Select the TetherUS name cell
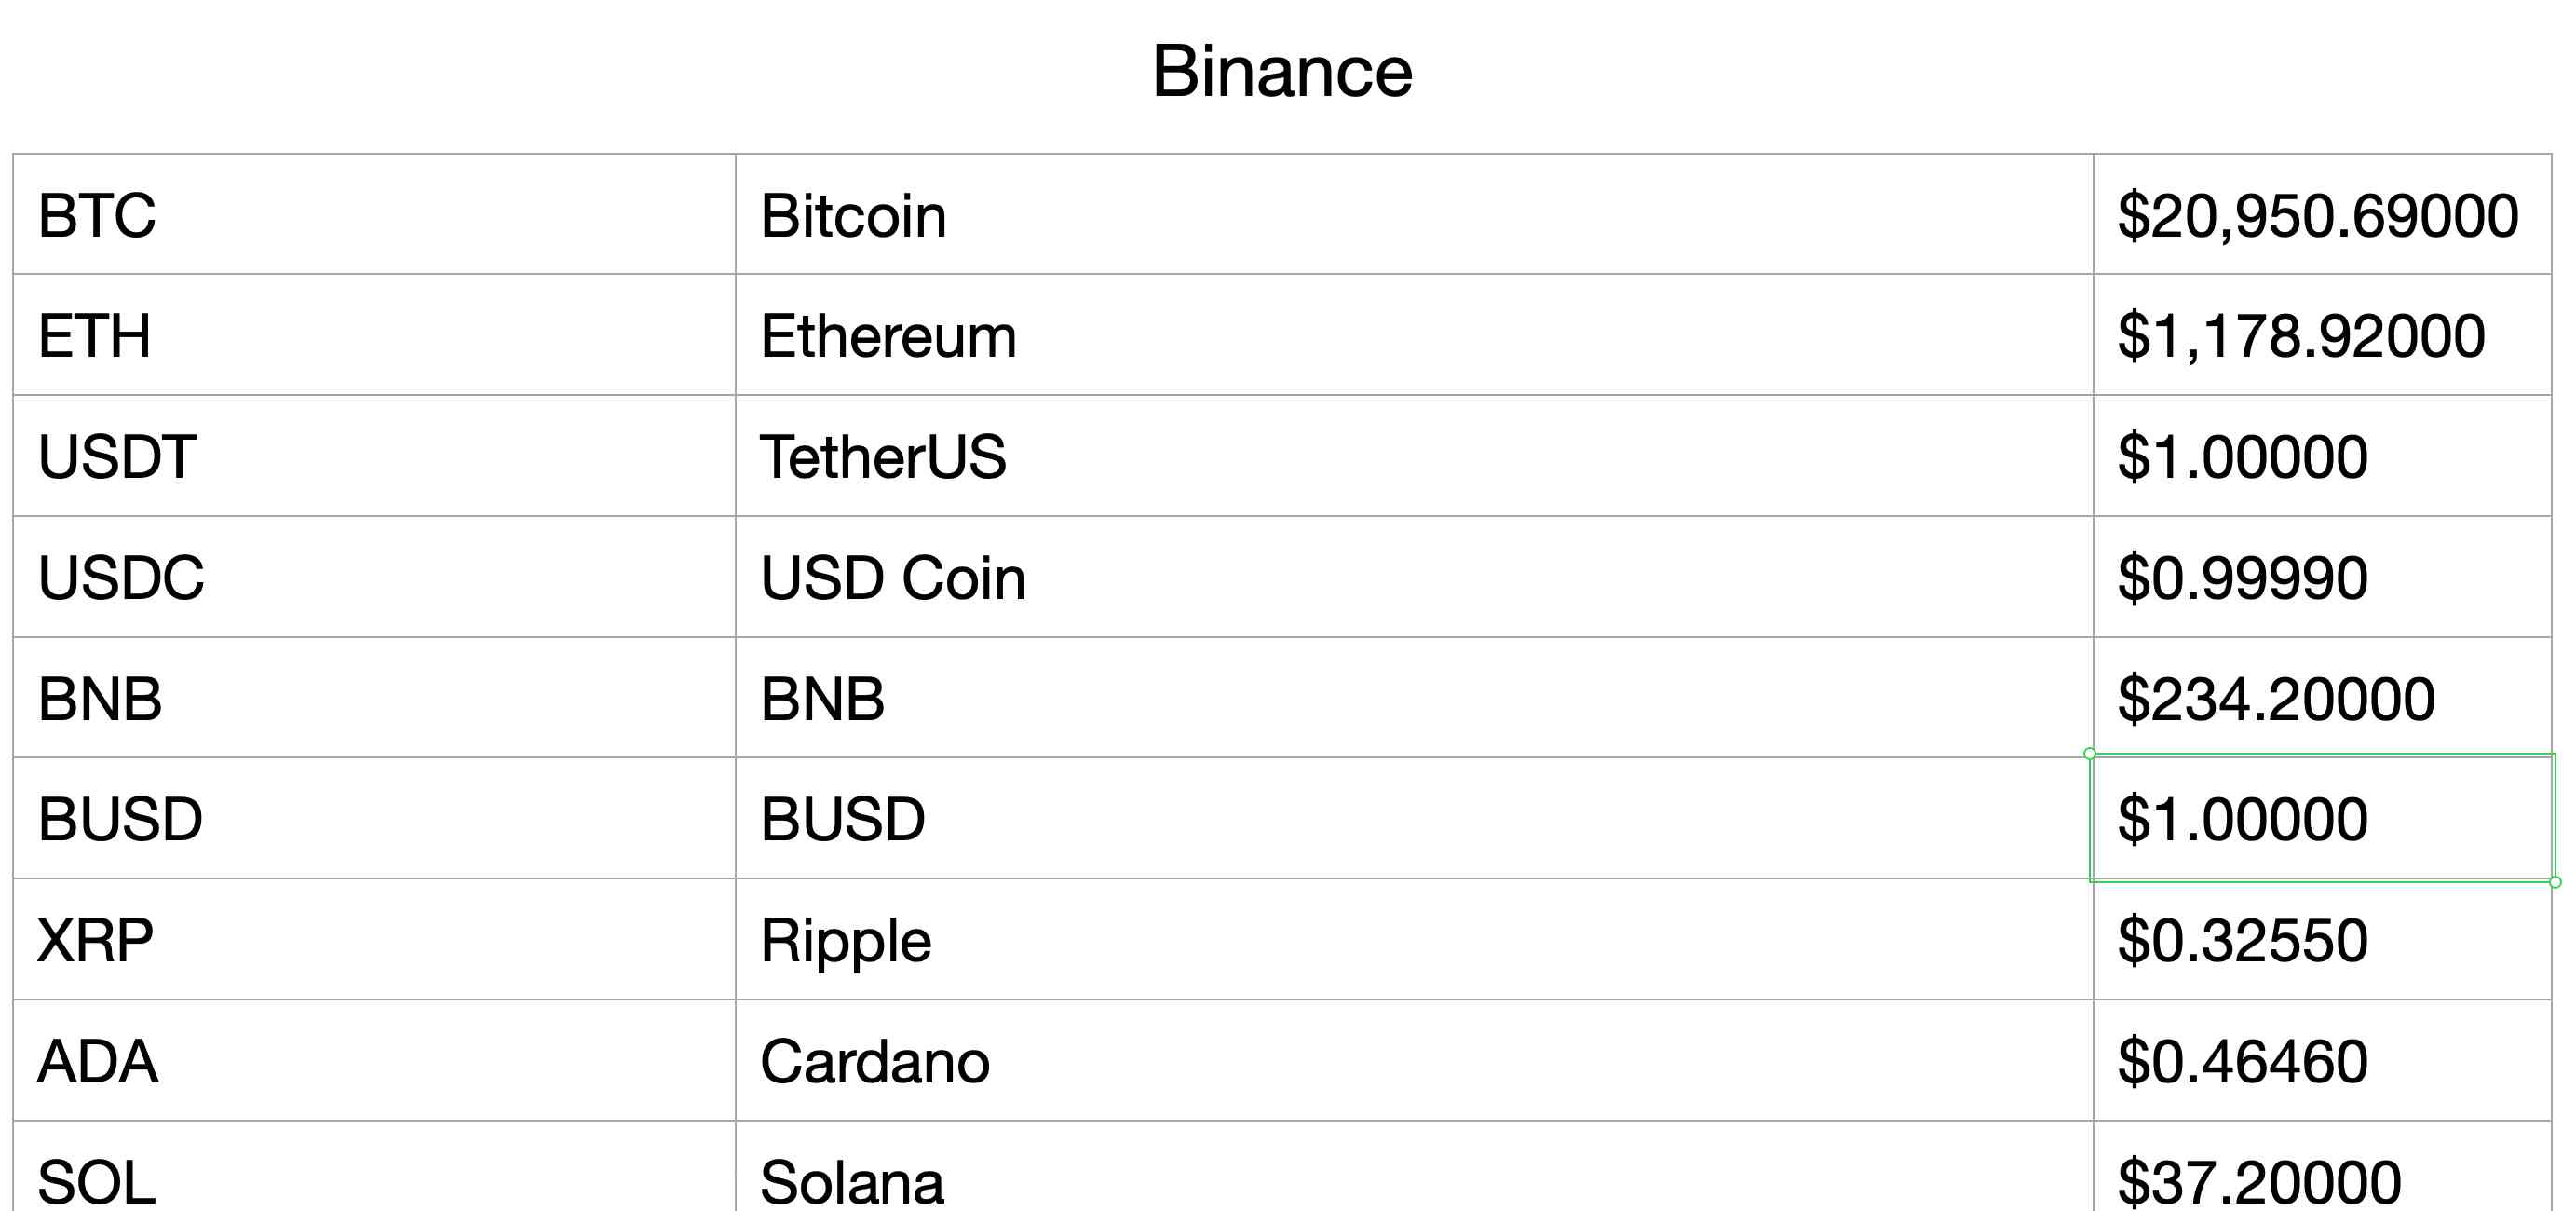The width and height of the screenshot is (2576, 1211). click(x=1413, y=457)
